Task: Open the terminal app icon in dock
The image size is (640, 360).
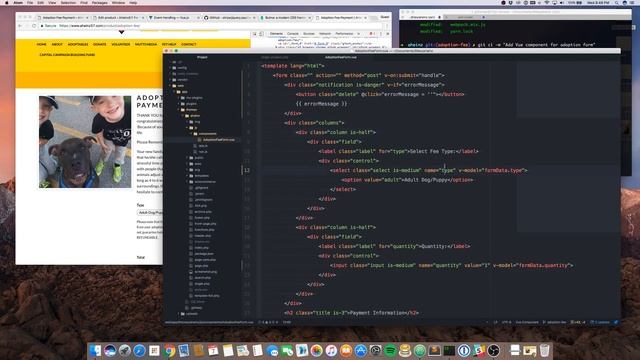Action: pyautogui.click(x=449, y=351)
